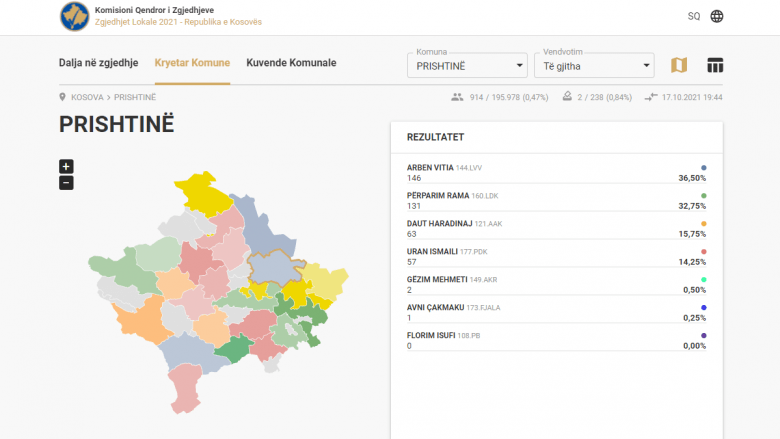This screenshot has width=780, height=439.
Task: Open the Komuna dropdown
Action: click(x=467, y=65)
